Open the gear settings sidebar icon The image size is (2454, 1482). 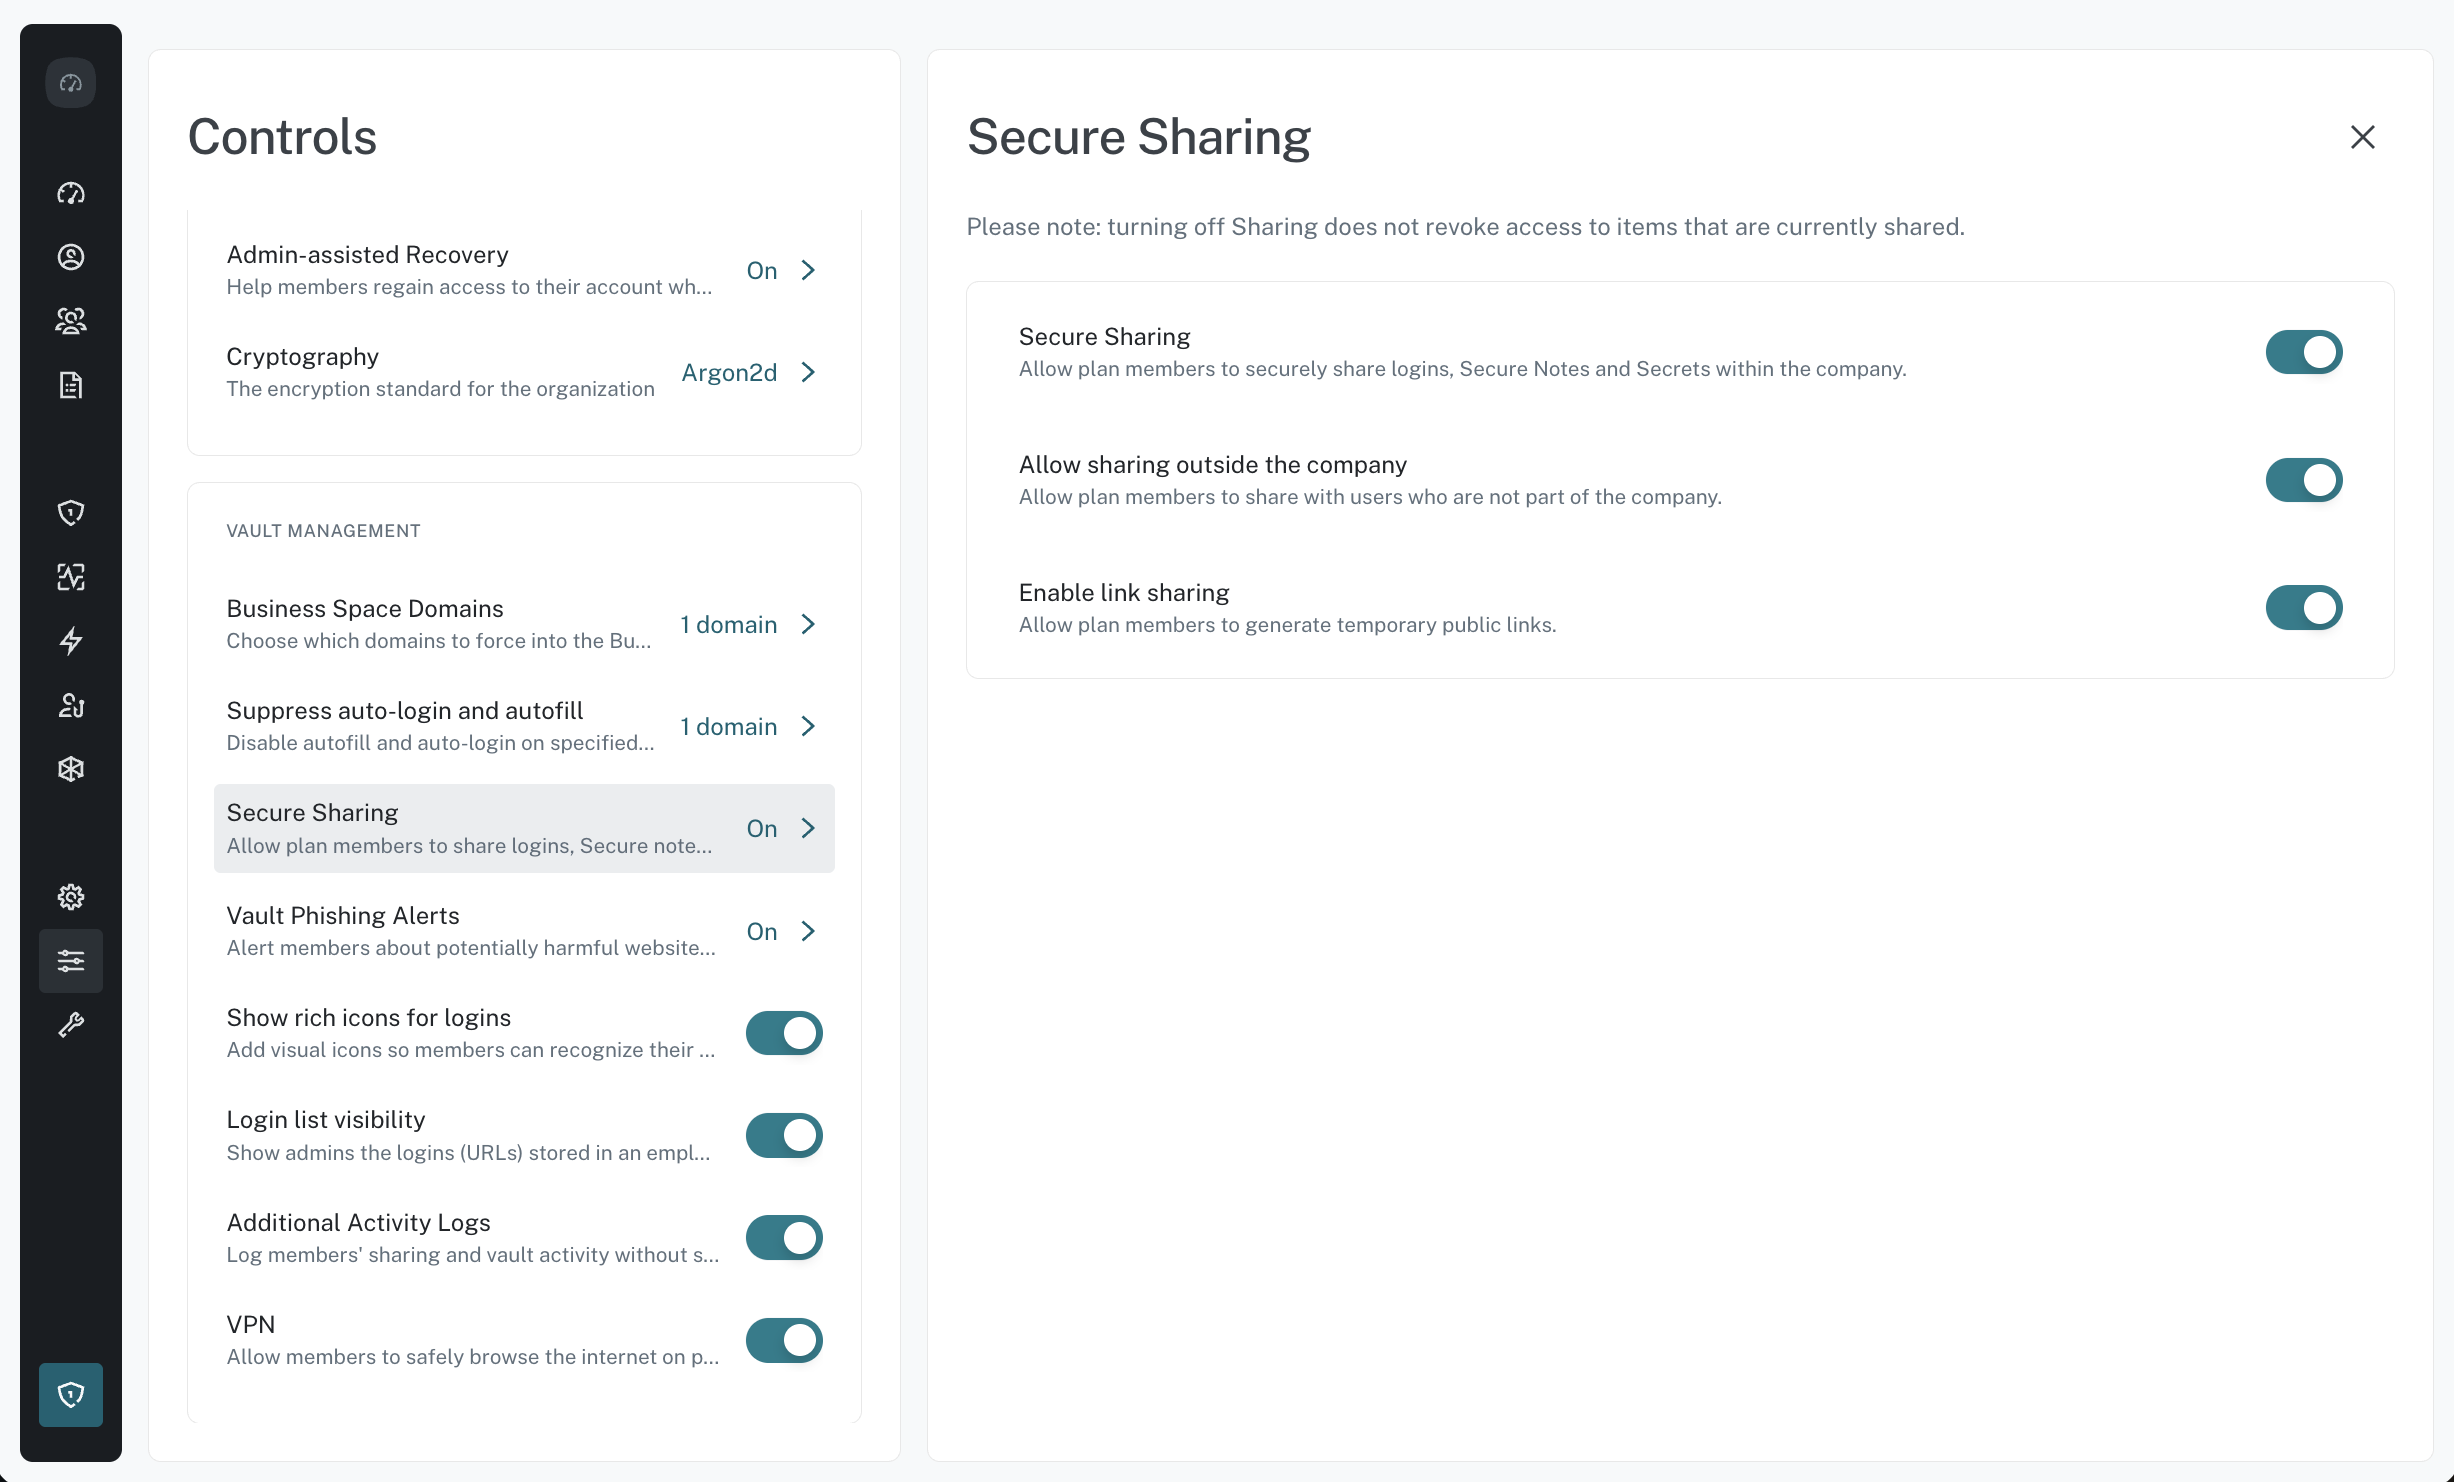point(71,897)
